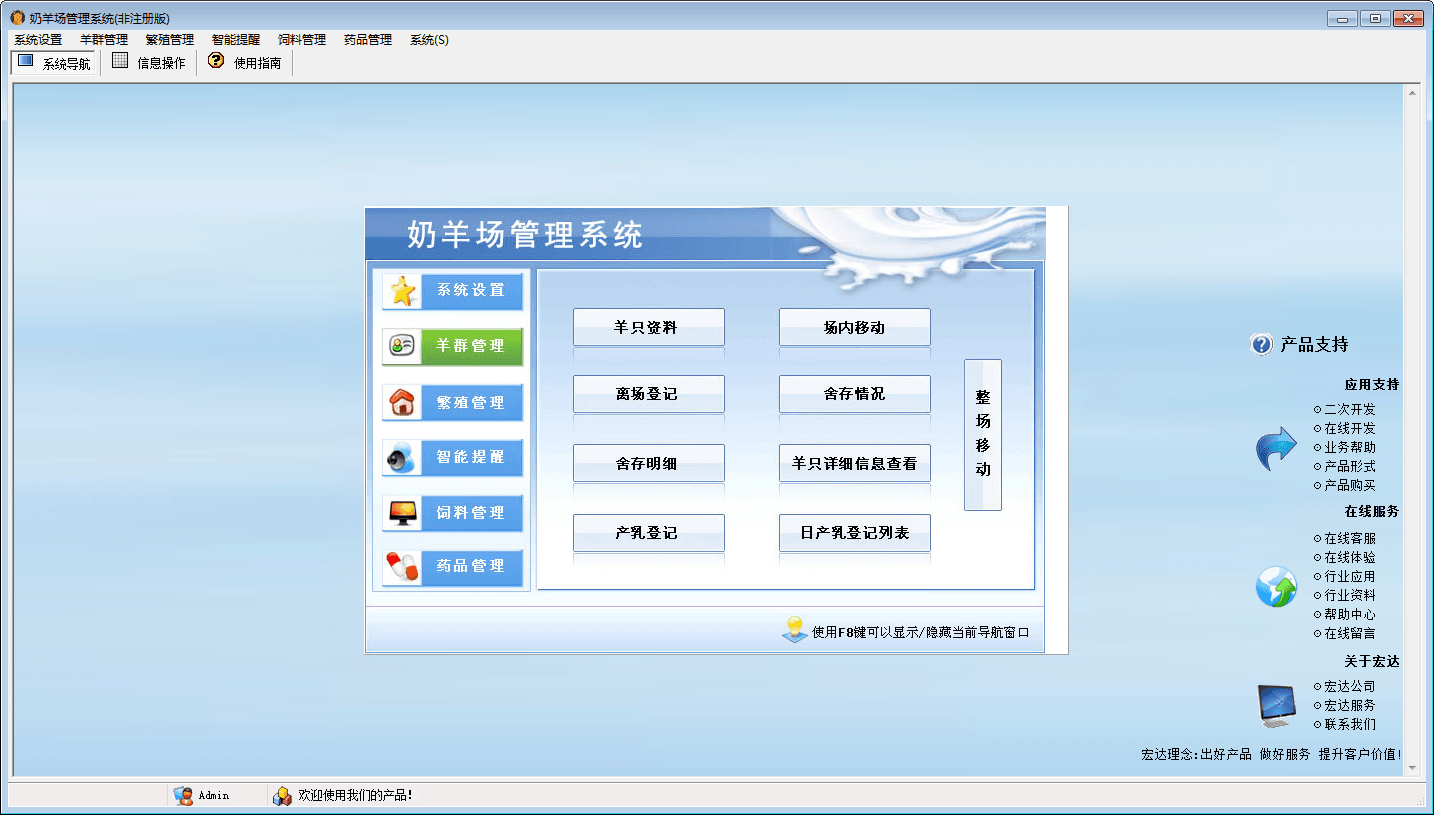Click the 宏达公司 link
The width and height of the screenshot is (1434, 815).
point(1350,686)
